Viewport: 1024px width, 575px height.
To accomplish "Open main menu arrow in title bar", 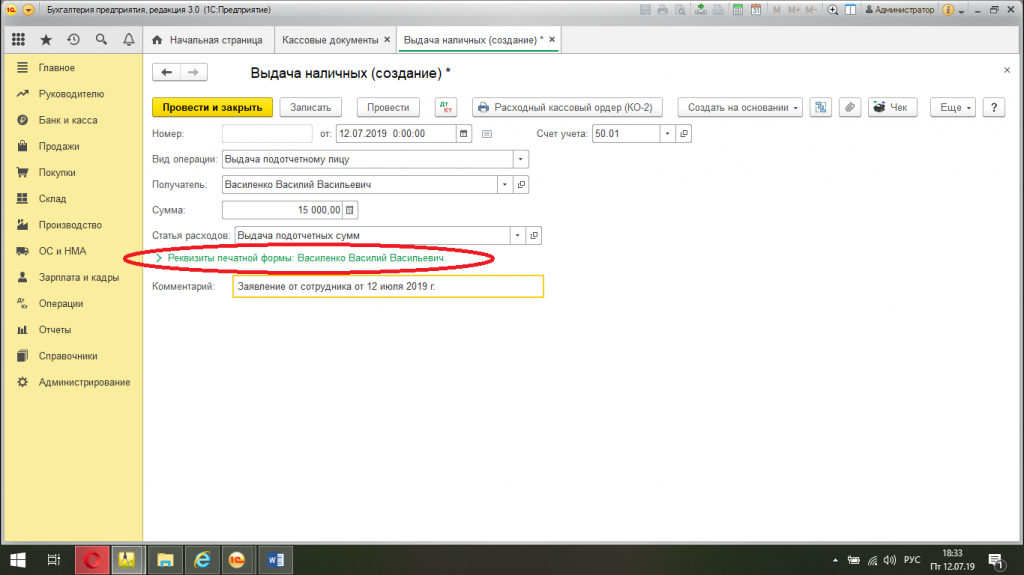I will (28, 10).
